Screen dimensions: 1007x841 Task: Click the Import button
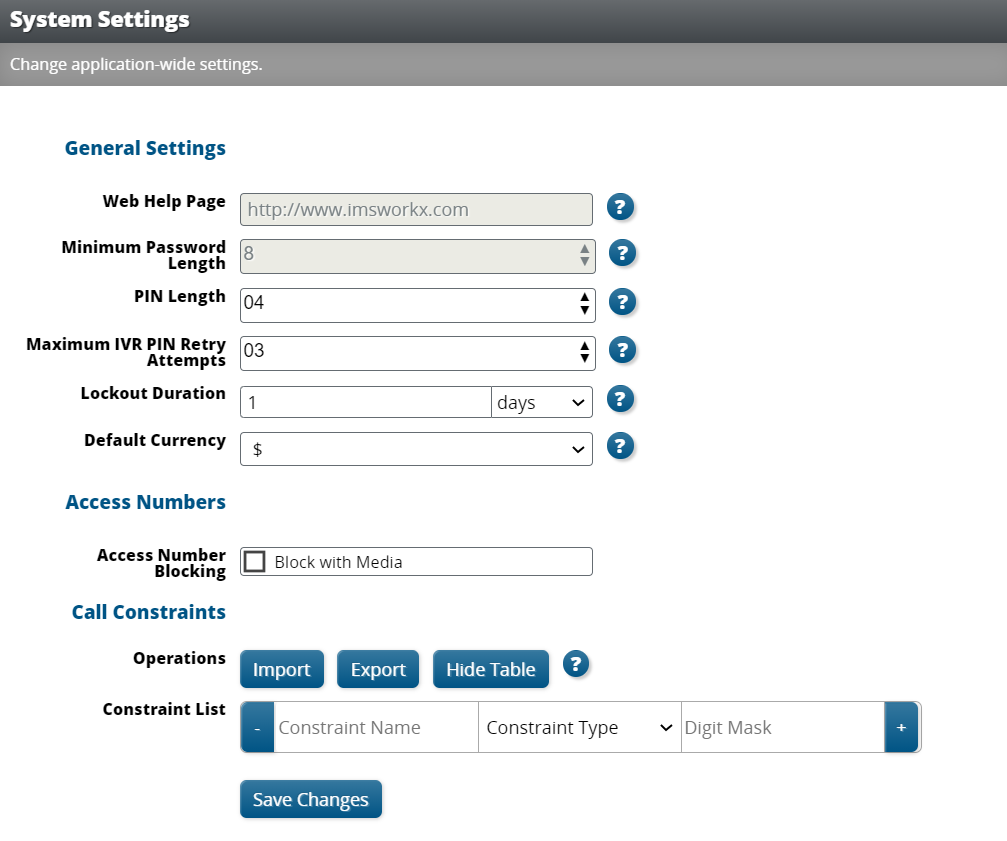281,669
